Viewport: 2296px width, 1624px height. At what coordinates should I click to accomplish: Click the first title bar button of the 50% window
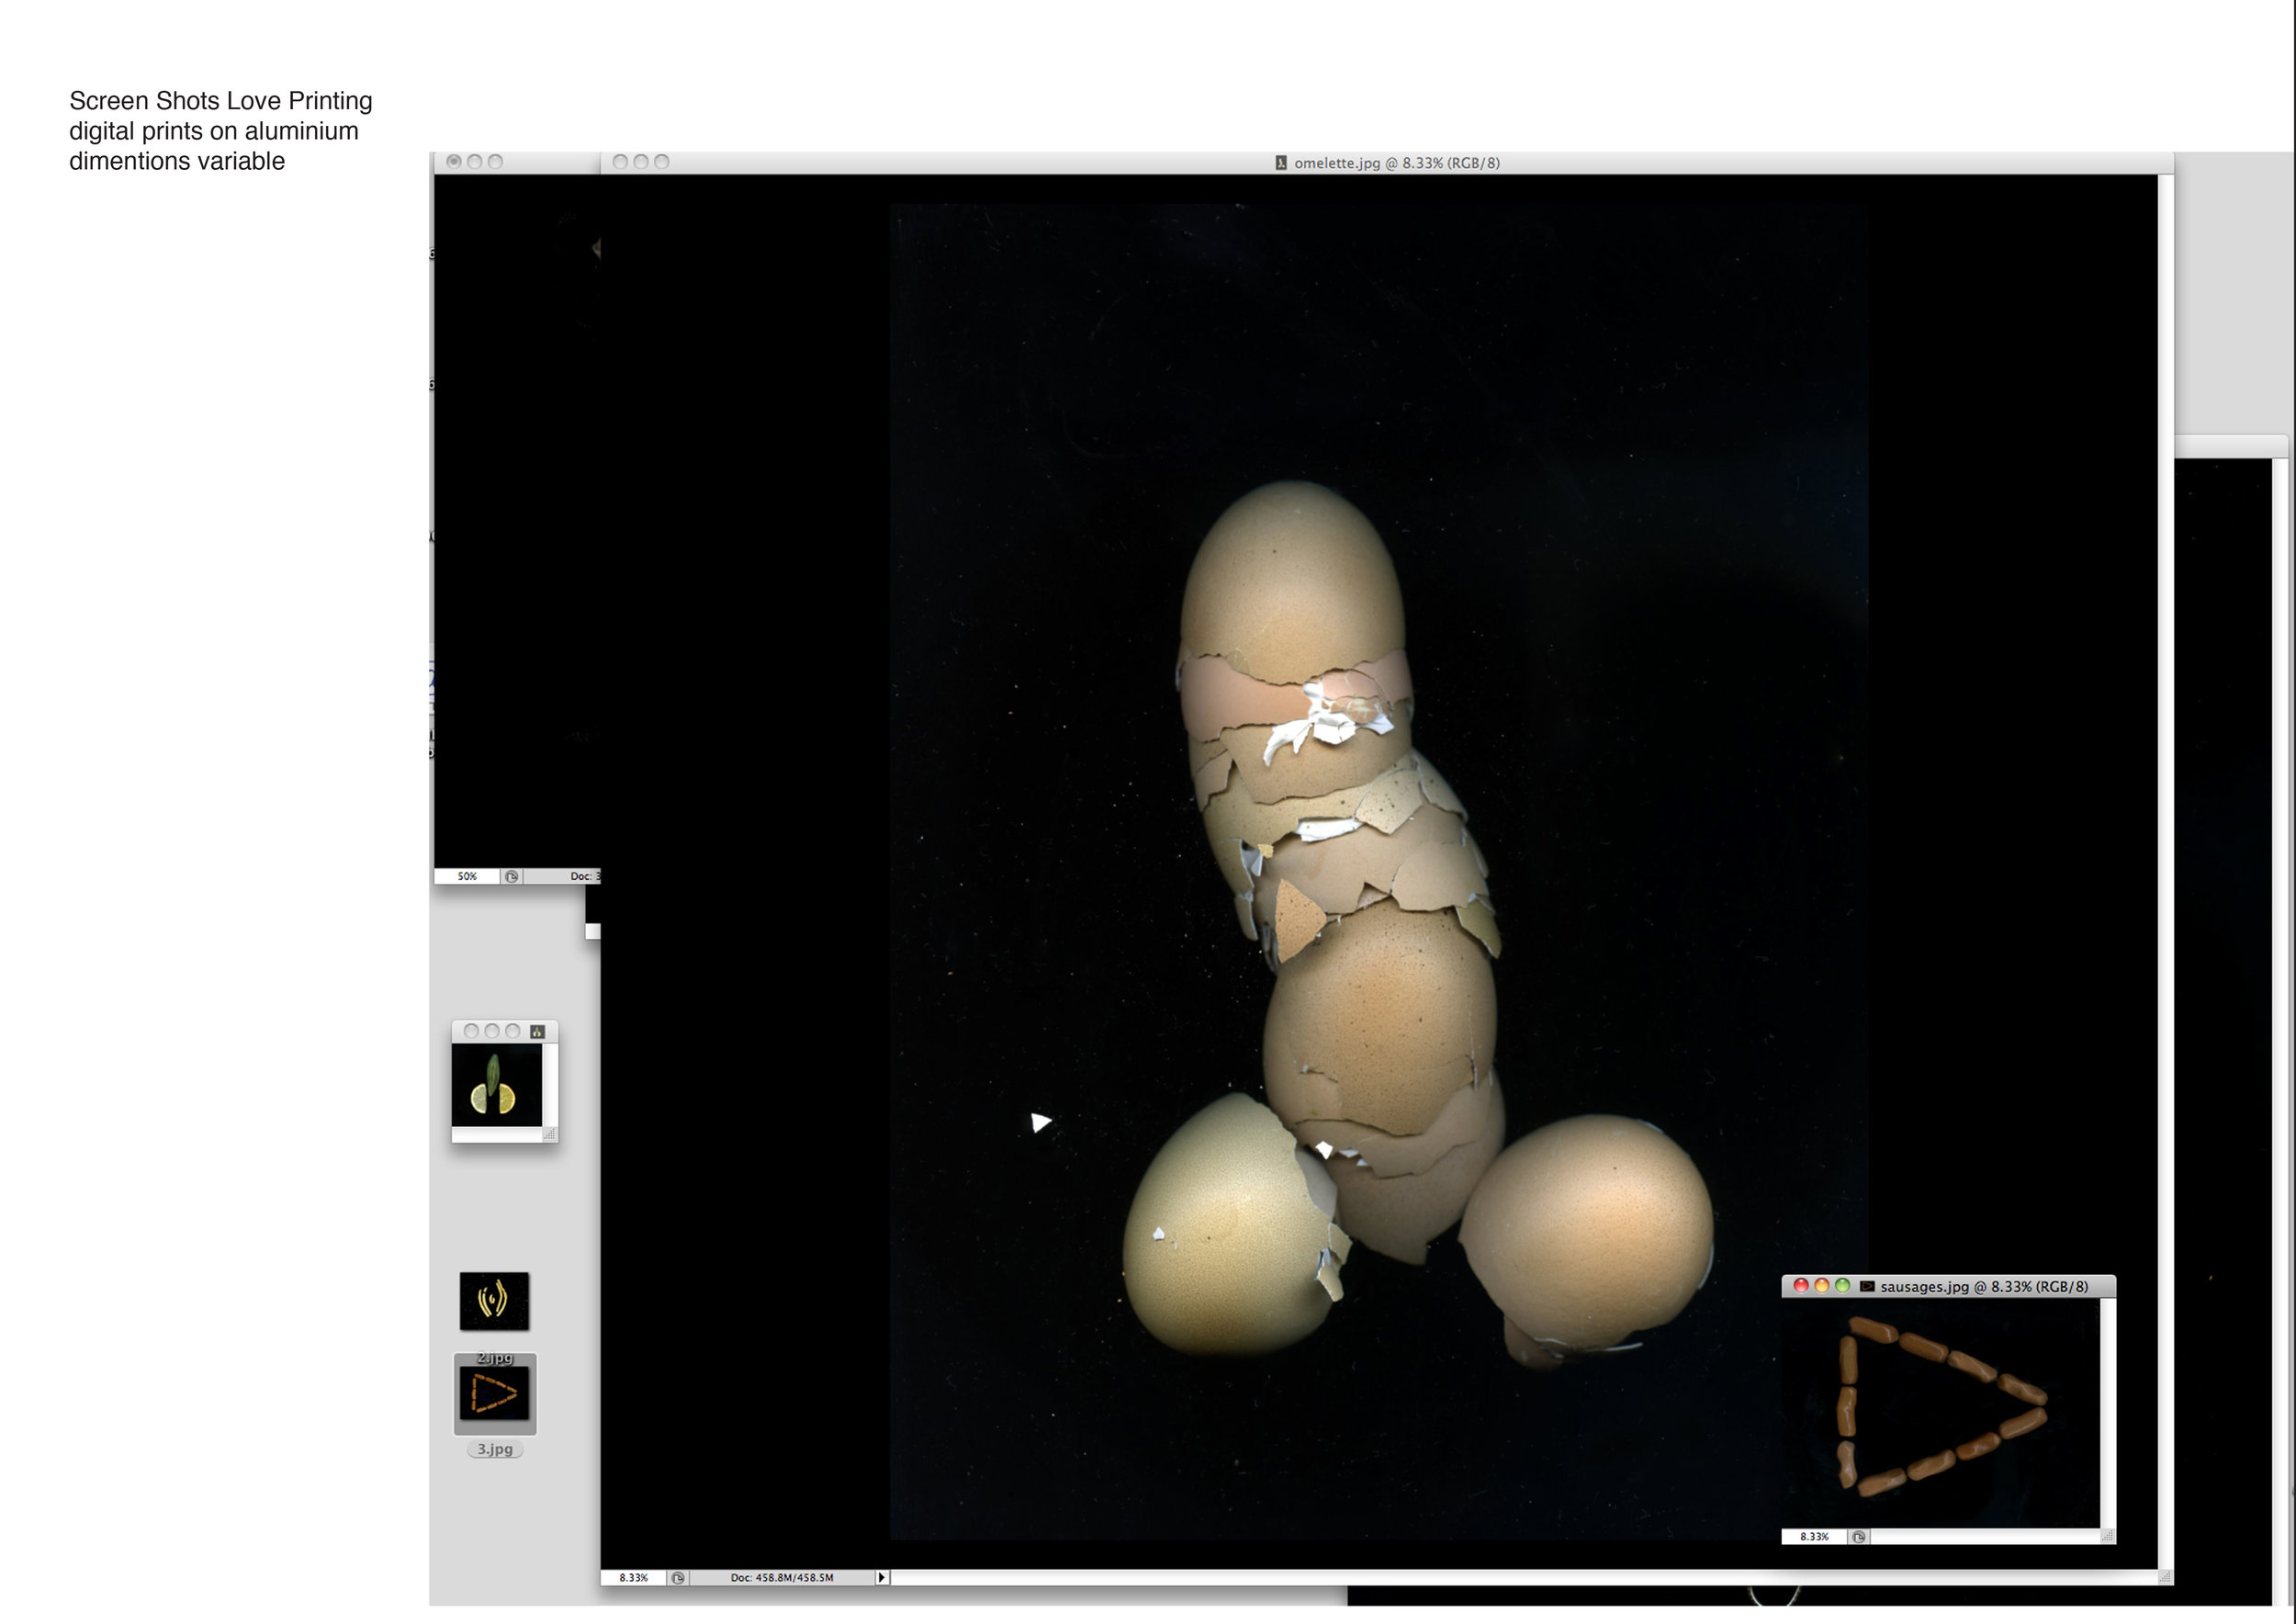(454, 161)
